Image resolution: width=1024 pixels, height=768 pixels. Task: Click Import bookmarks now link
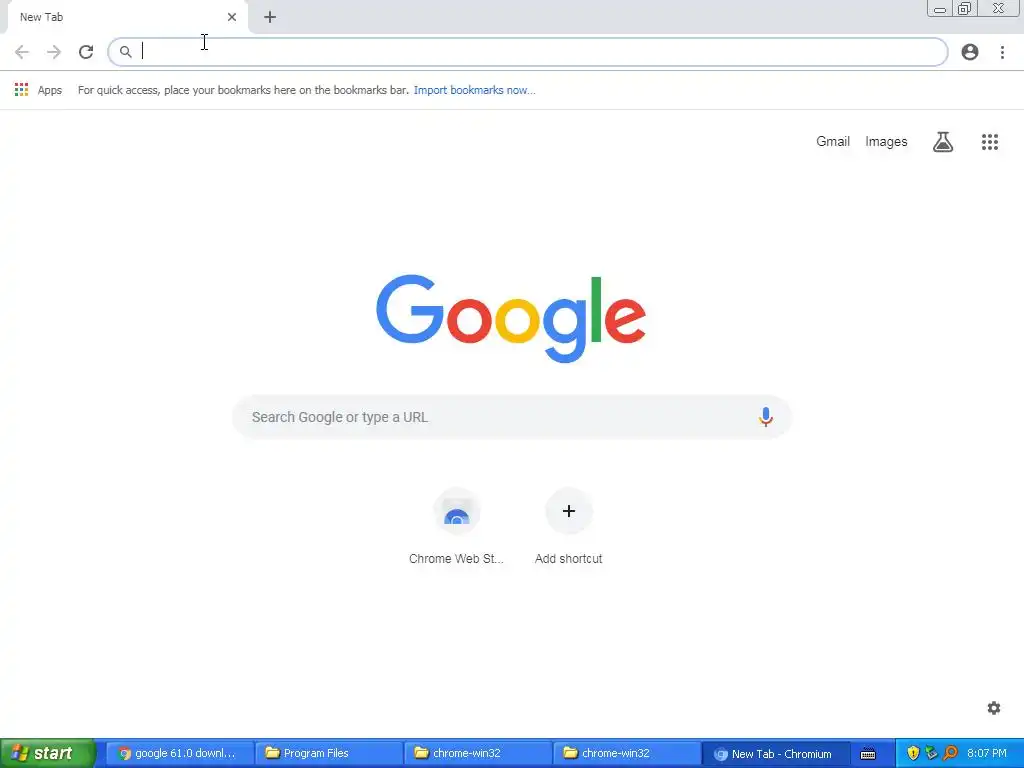pos(475,90)
